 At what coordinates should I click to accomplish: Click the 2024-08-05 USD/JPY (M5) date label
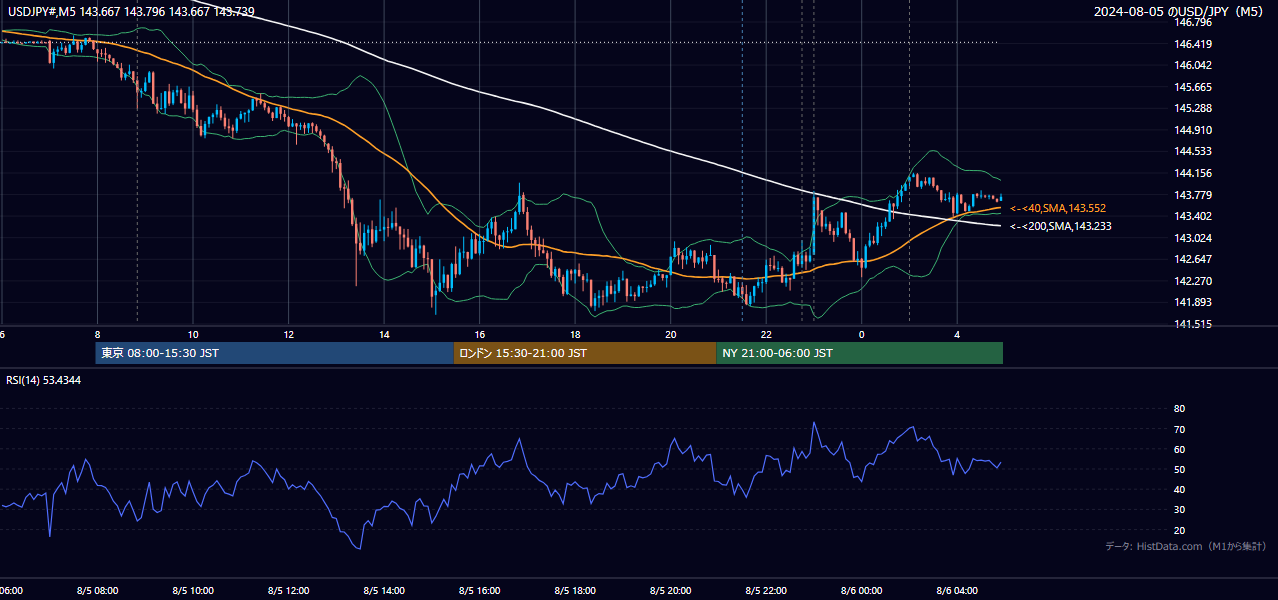point(1180,12)
